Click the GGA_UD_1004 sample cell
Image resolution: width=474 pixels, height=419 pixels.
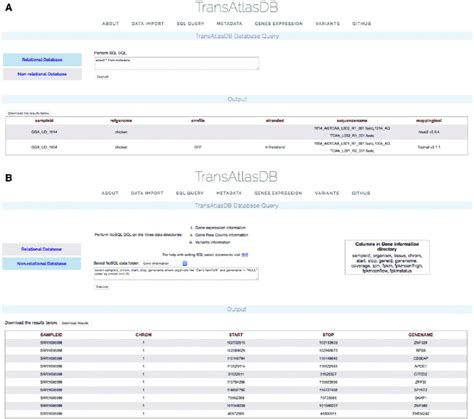44,147
